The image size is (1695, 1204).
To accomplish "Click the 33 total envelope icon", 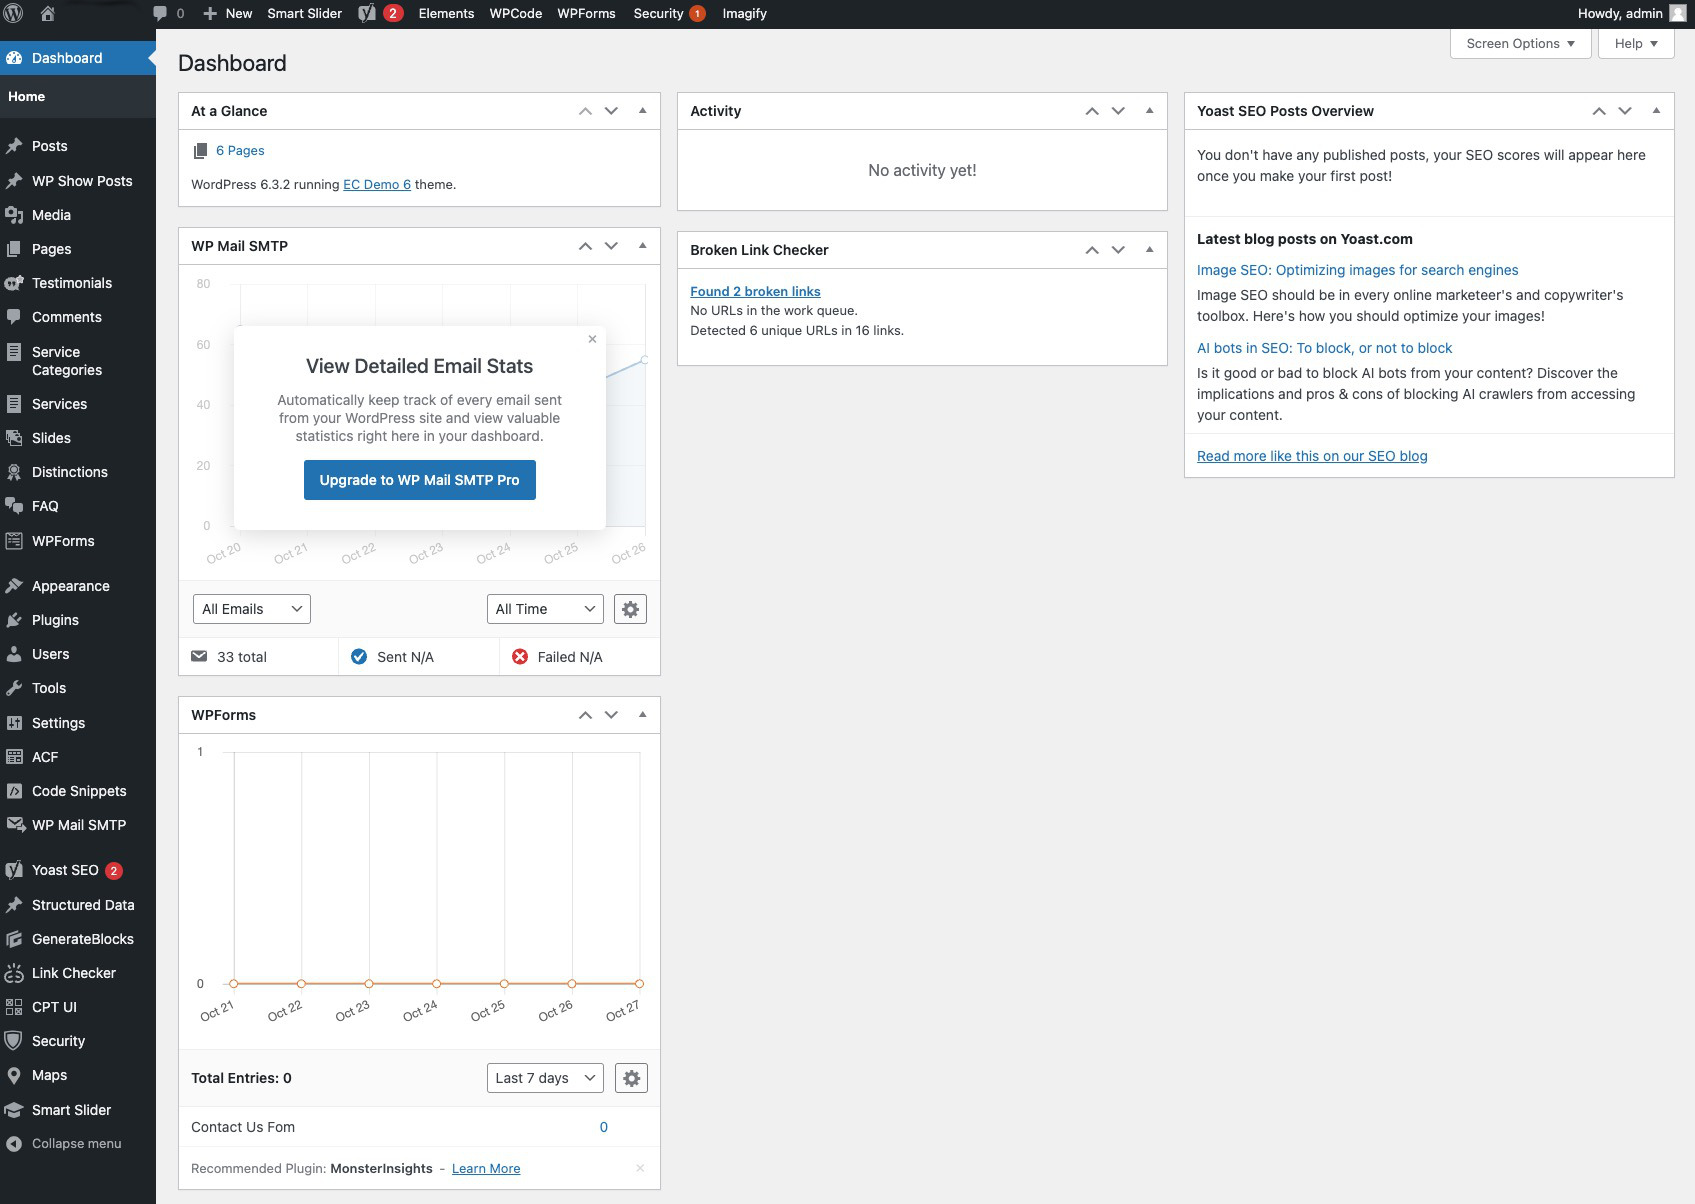I will (199, 657).
